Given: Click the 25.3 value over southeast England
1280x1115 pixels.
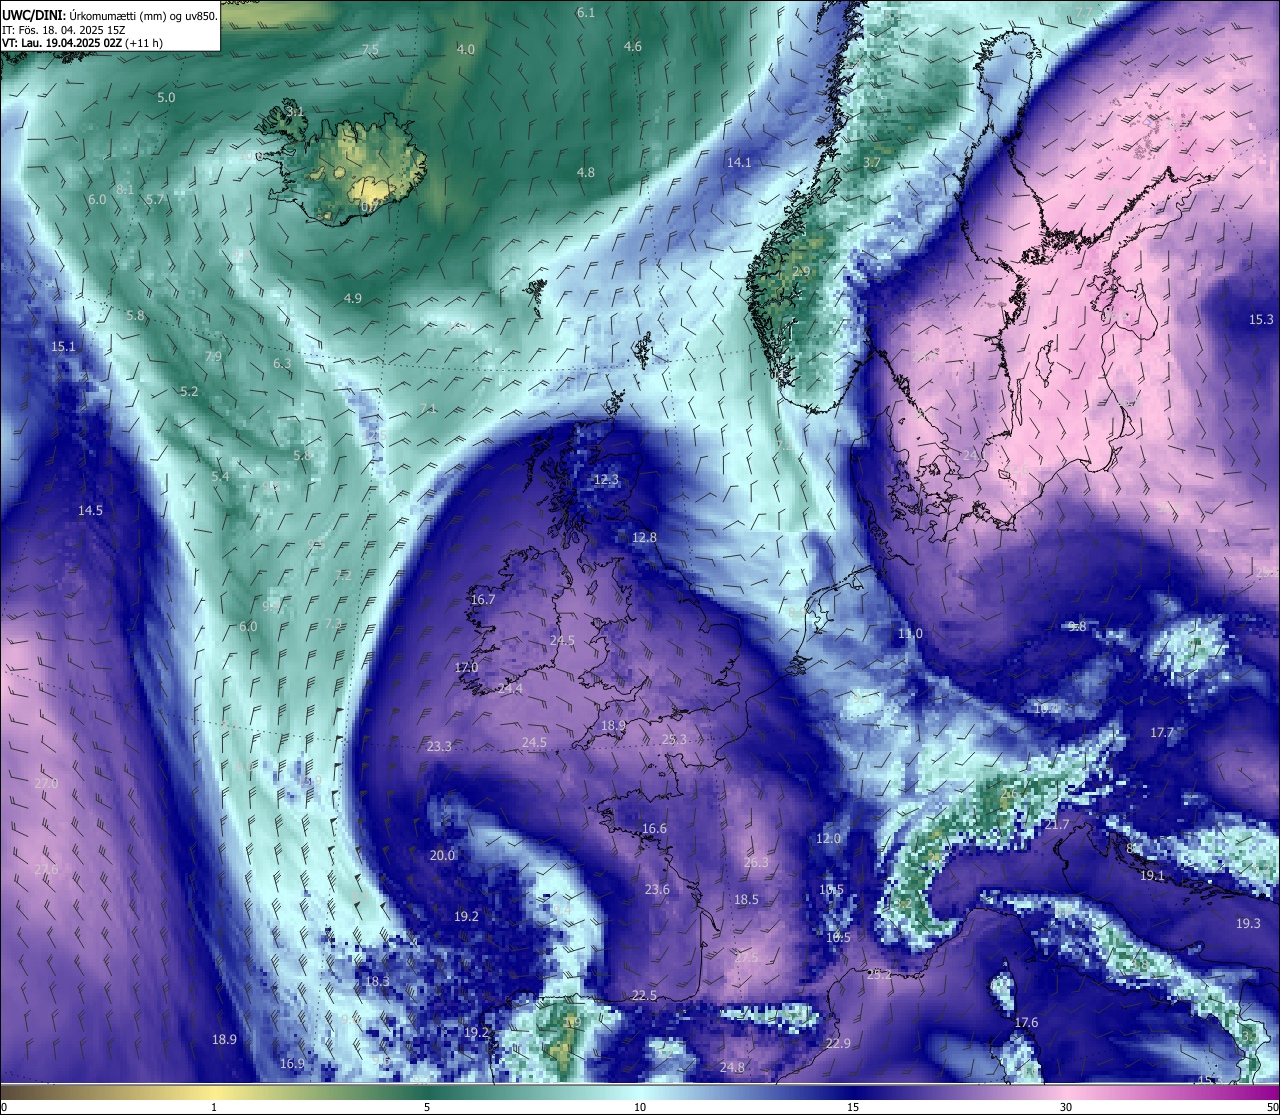Looking at the screenshot, I should (x=675, y=739).
